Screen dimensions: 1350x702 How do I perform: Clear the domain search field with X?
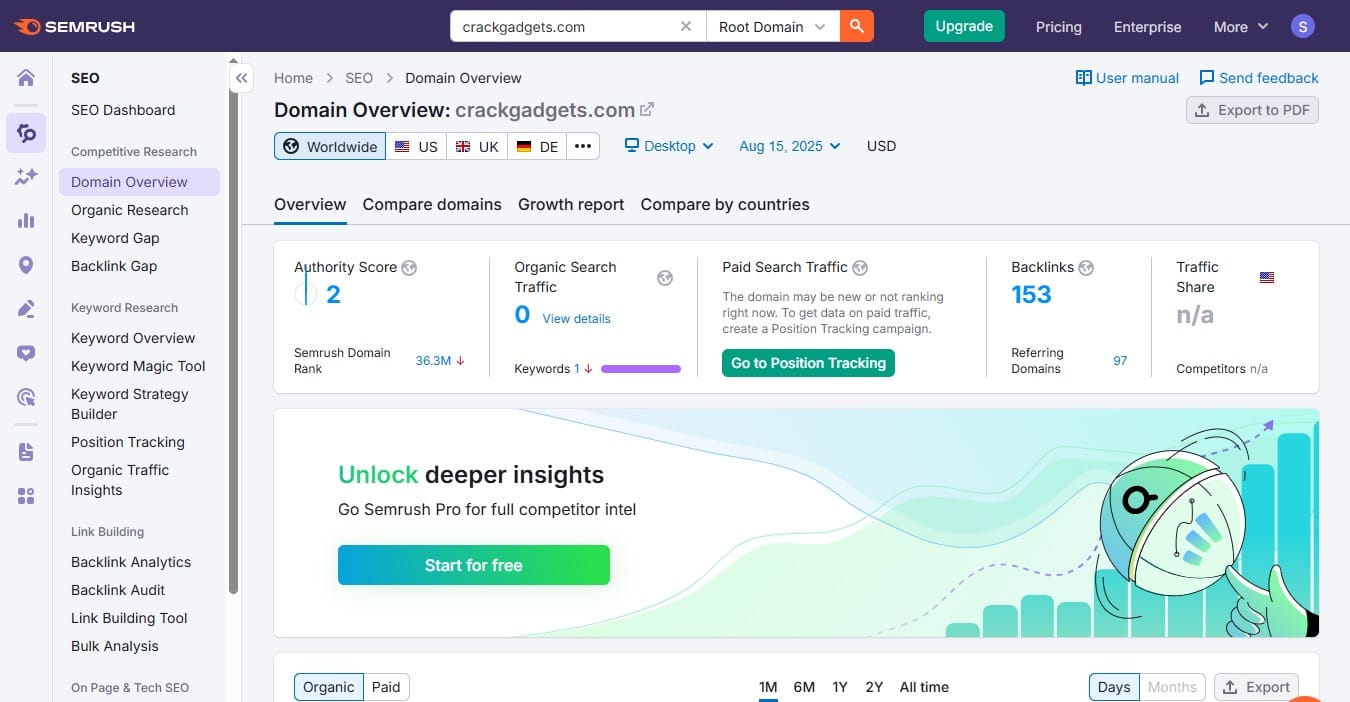tap(686, 27)
